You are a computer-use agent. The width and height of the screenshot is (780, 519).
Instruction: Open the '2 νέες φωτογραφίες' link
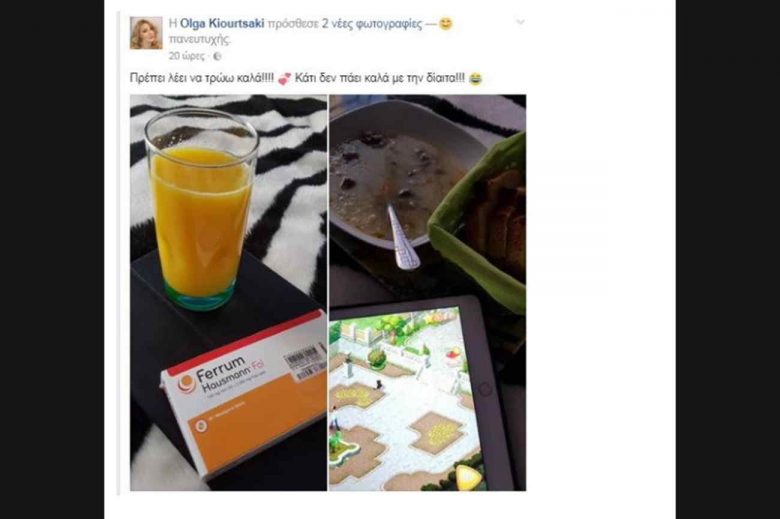(372, 23)
